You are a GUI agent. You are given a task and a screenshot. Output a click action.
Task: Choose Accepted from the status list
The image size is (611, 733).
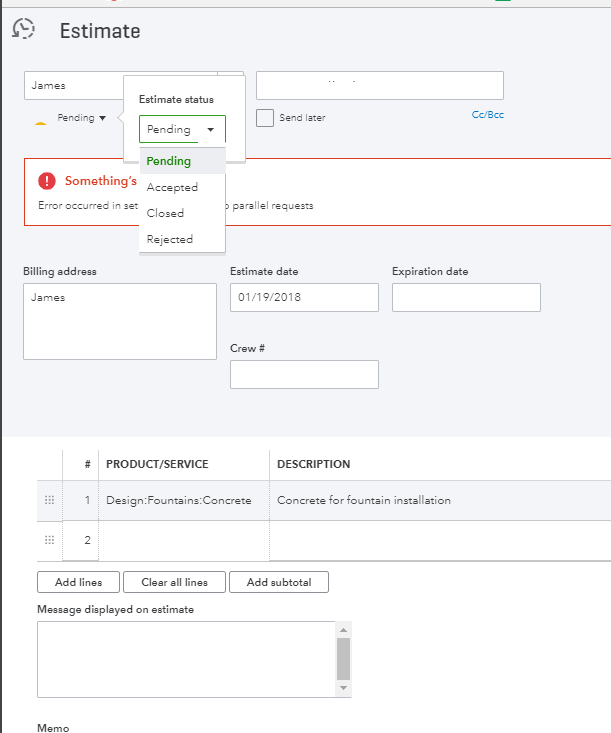click(172, 187)
